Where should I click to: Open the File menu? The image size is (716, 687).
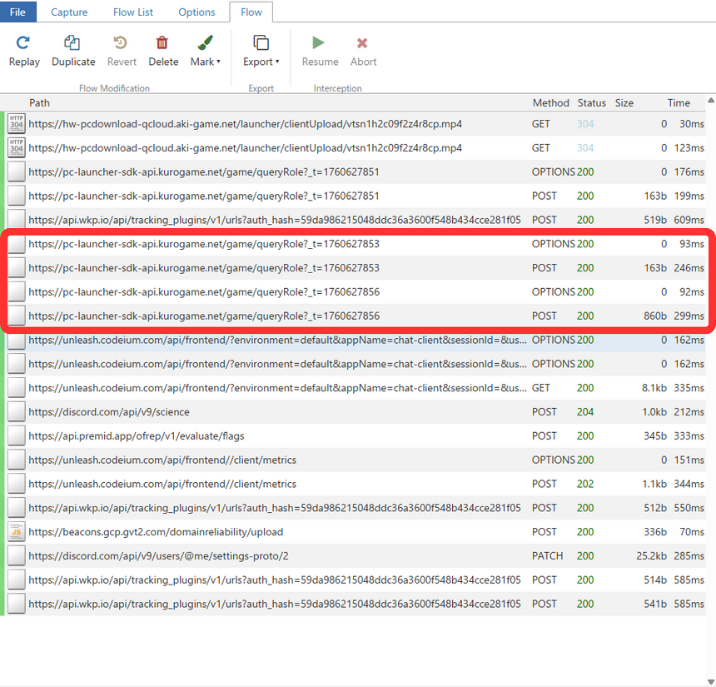click(x=18, y=12)
